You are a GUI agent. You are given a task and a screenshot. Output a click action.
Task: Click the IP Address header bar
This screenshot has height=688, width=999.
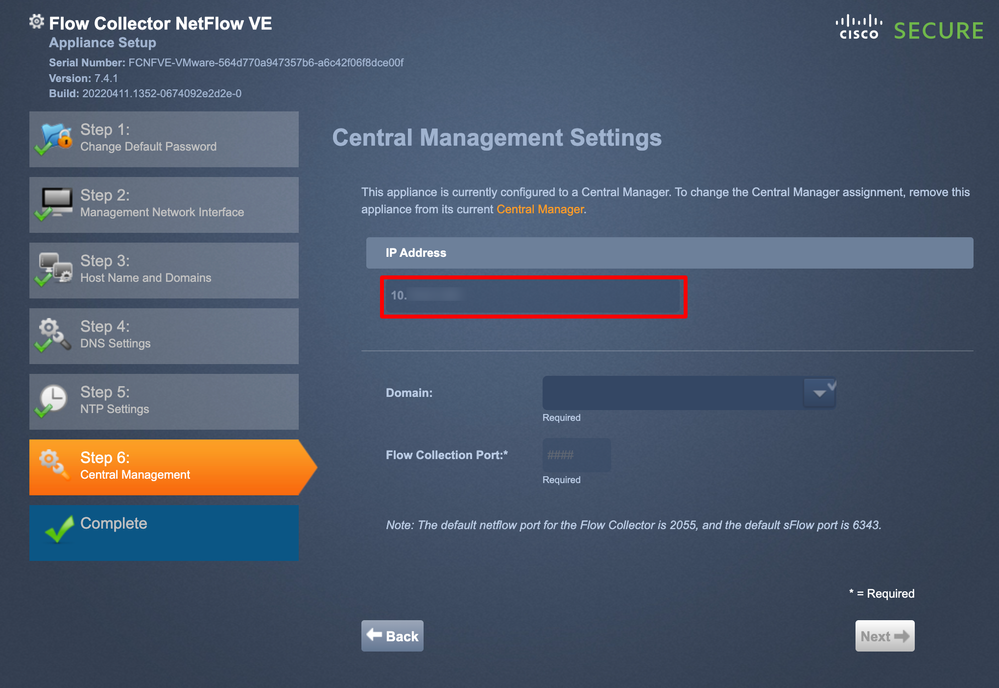(670, 253)
